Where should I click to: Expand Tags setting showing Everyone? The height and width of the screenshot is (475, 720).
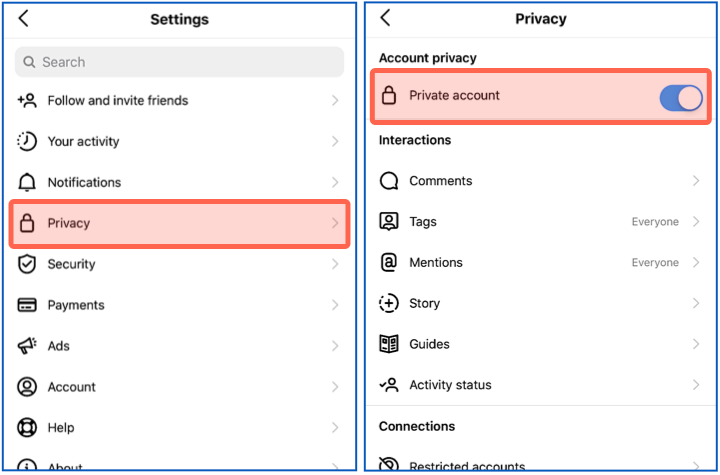[696, 222]
